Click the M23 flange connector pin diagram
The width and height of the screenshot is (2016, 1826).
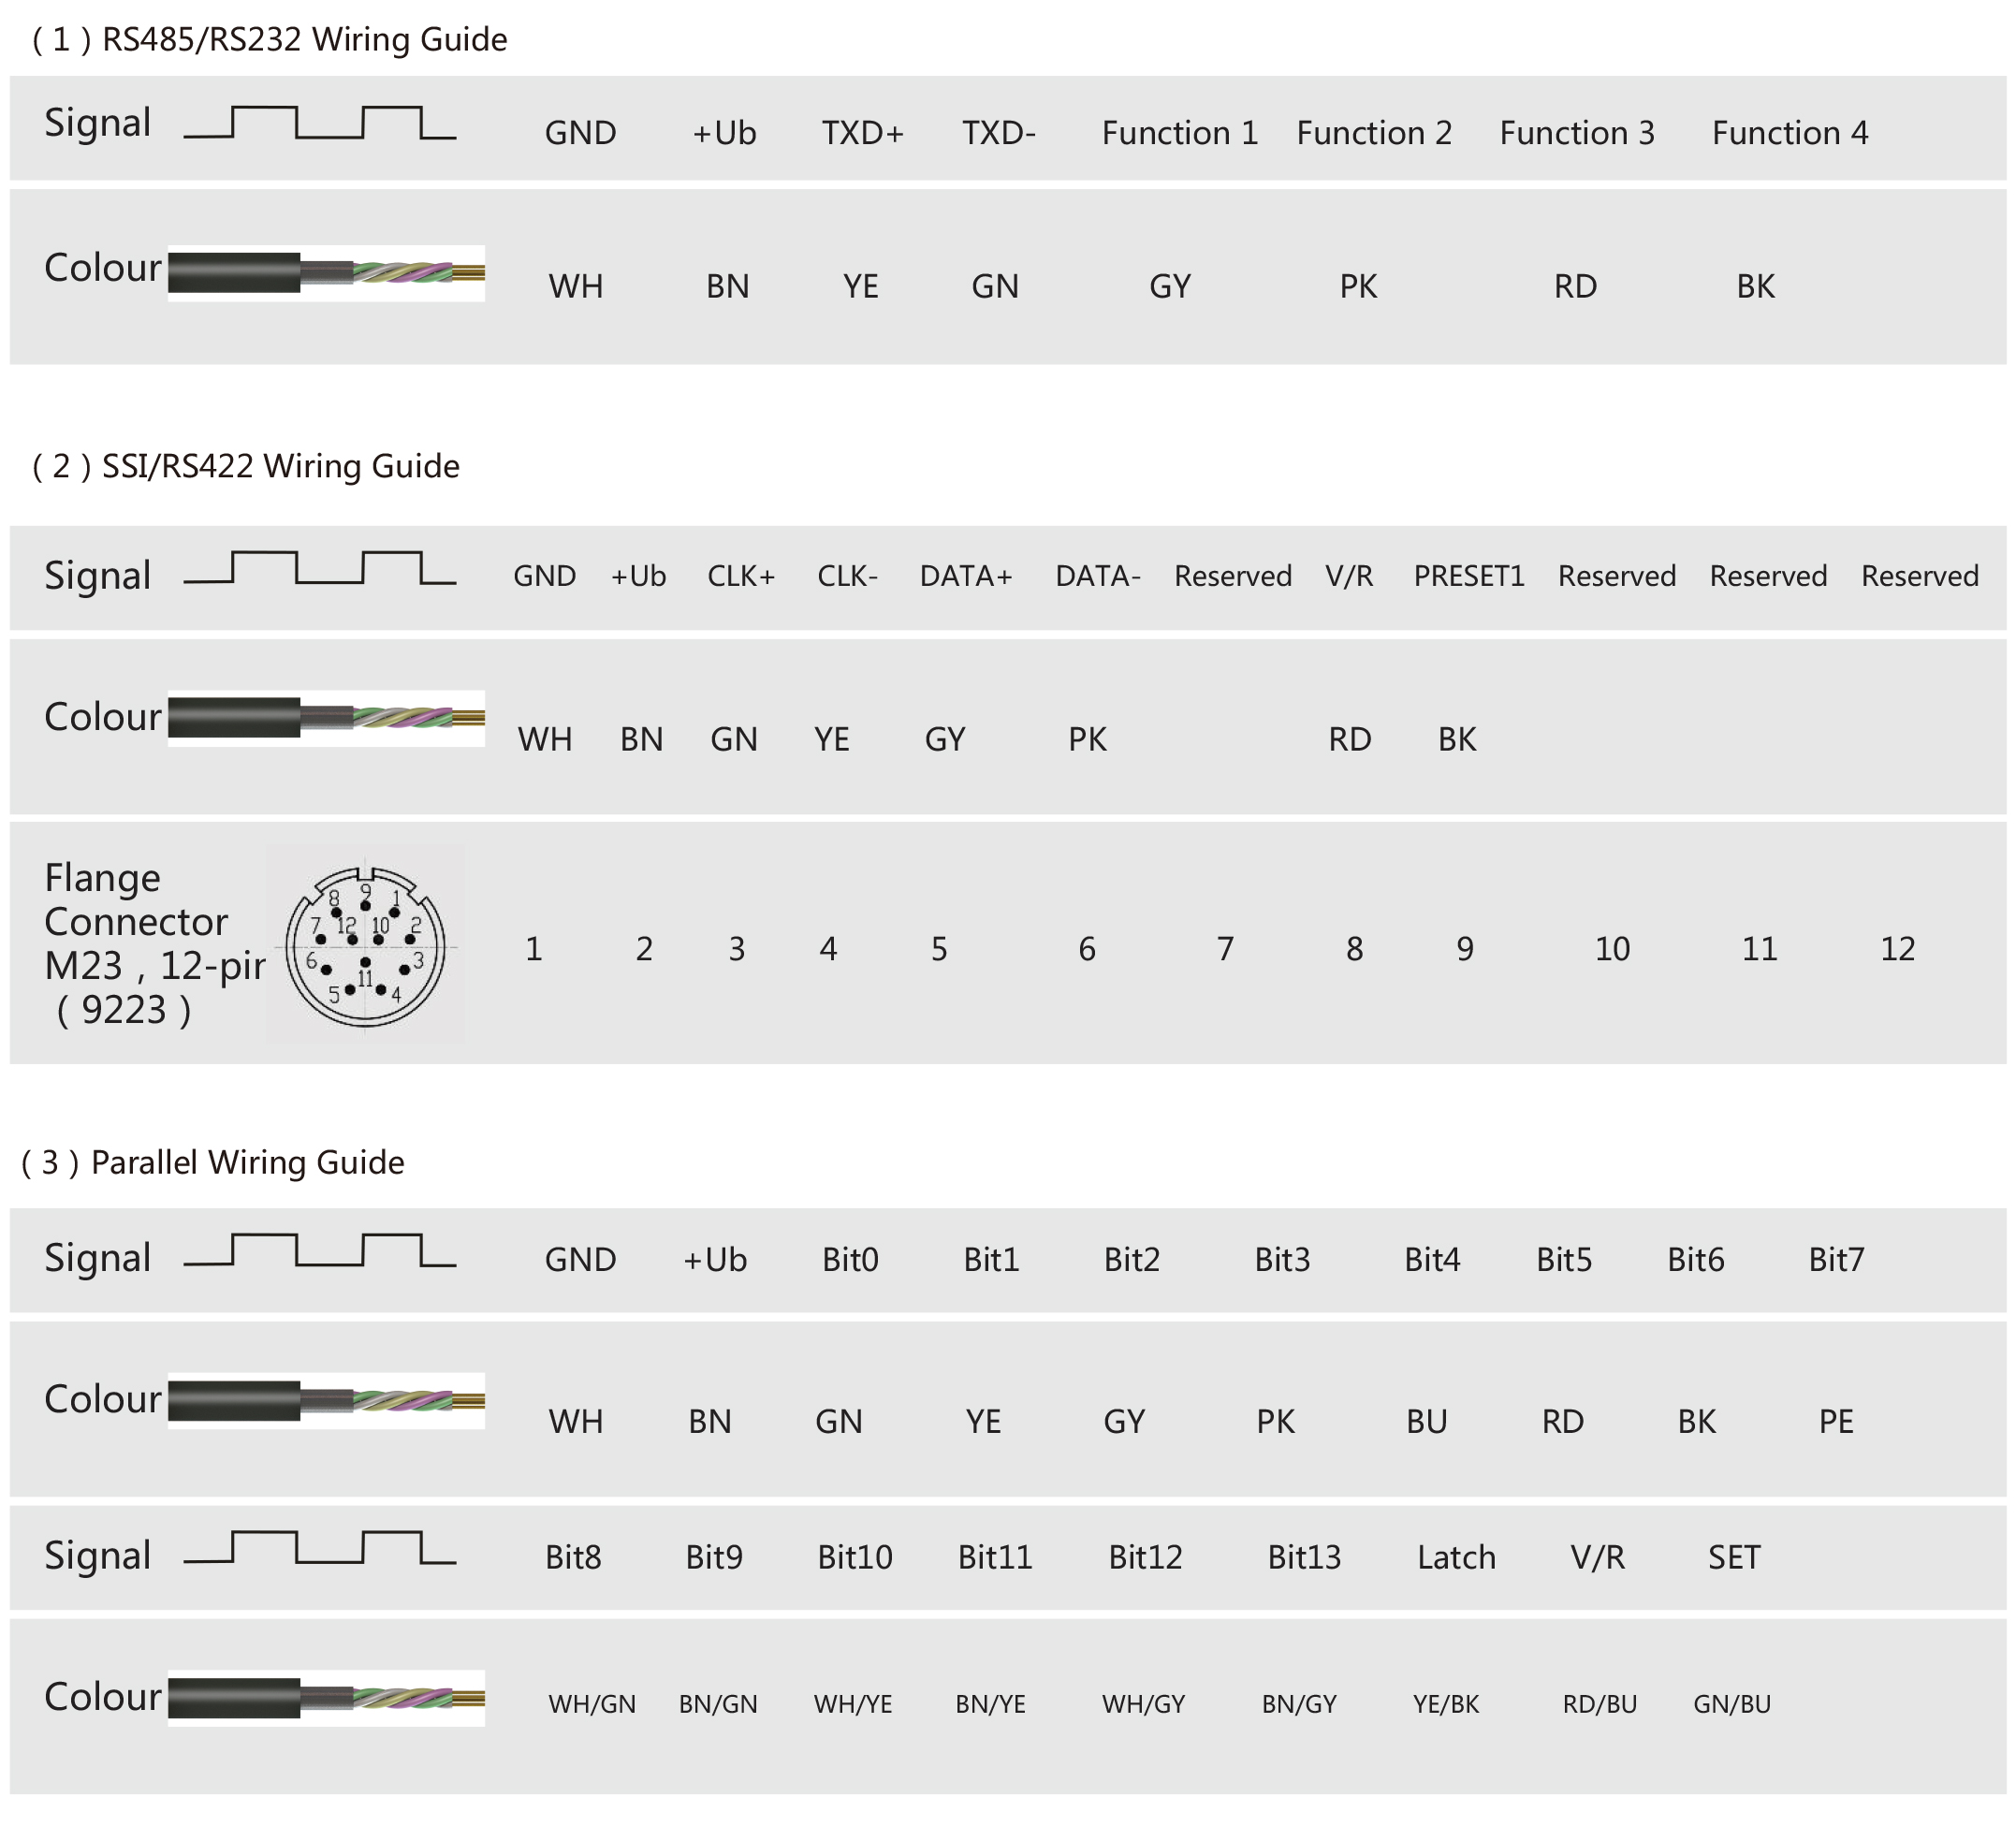pyautogui.click(x=365, y=946)
